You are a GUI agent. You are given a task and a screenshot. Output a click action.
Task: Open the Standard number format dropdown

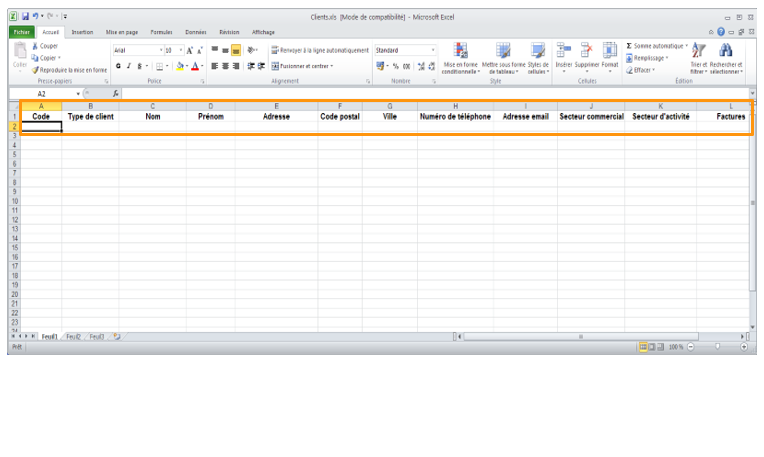pos(405,50)
